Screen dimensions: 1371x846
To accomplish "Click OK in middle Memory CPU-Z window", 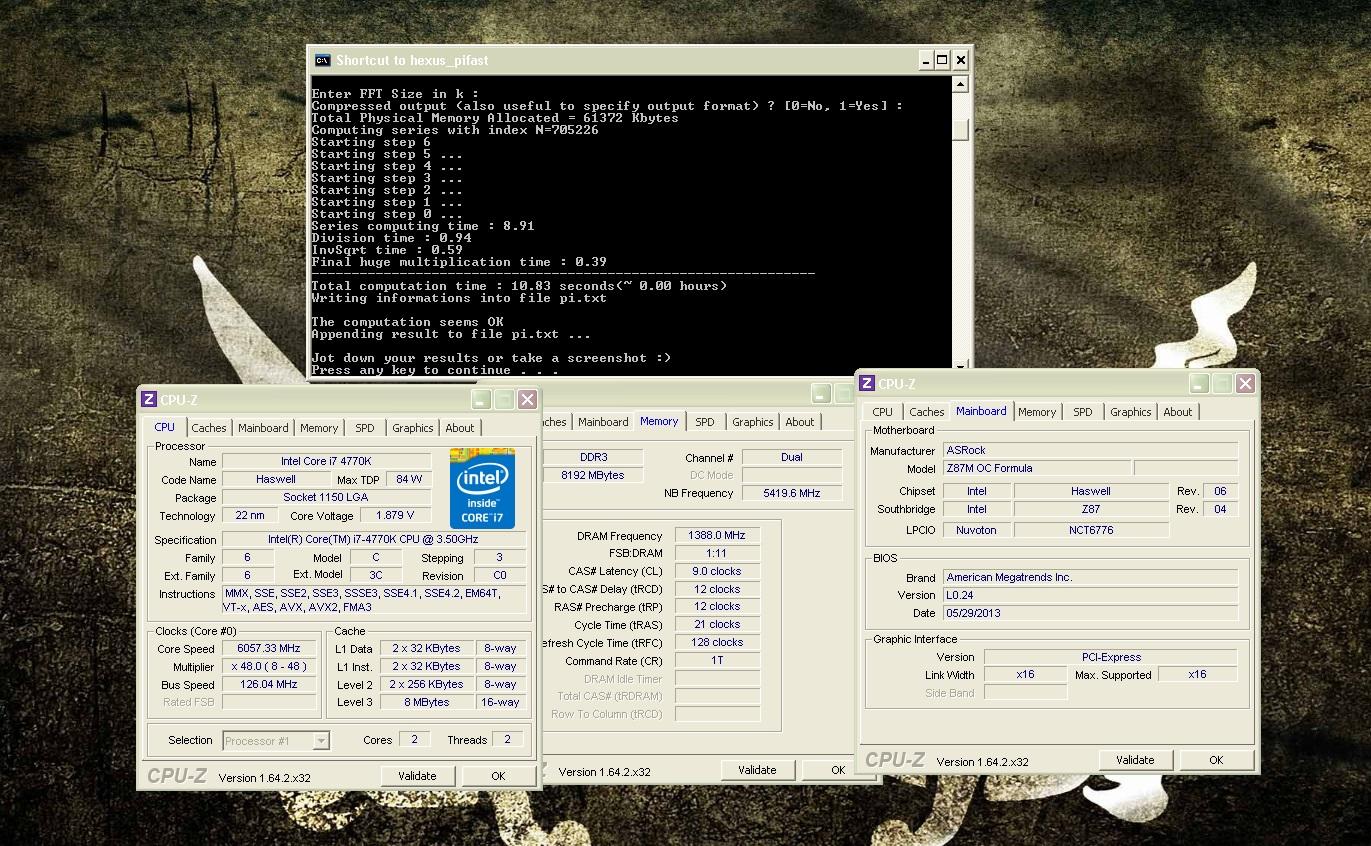I will click(838, 770).
